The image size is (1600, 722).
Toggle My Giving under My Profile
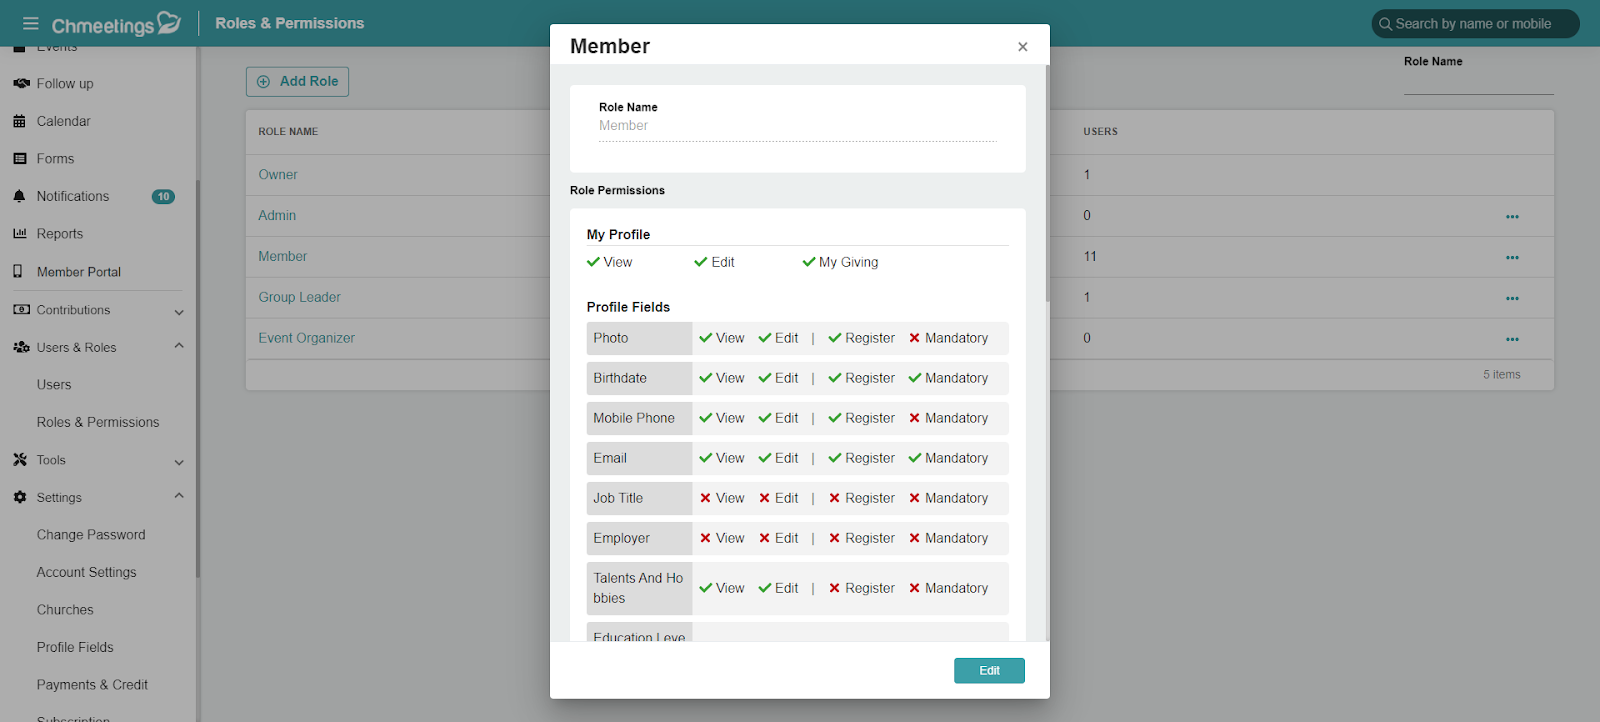coord(840,262)
